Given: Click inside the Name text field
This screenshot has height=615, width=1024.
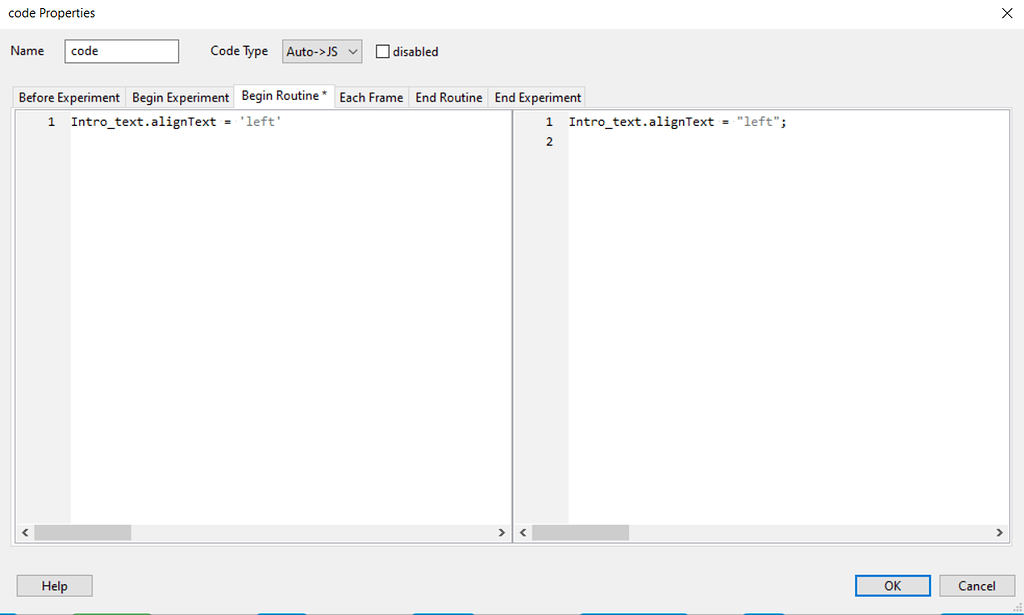Looking at the screenshot, I should [x=121, y=51].
